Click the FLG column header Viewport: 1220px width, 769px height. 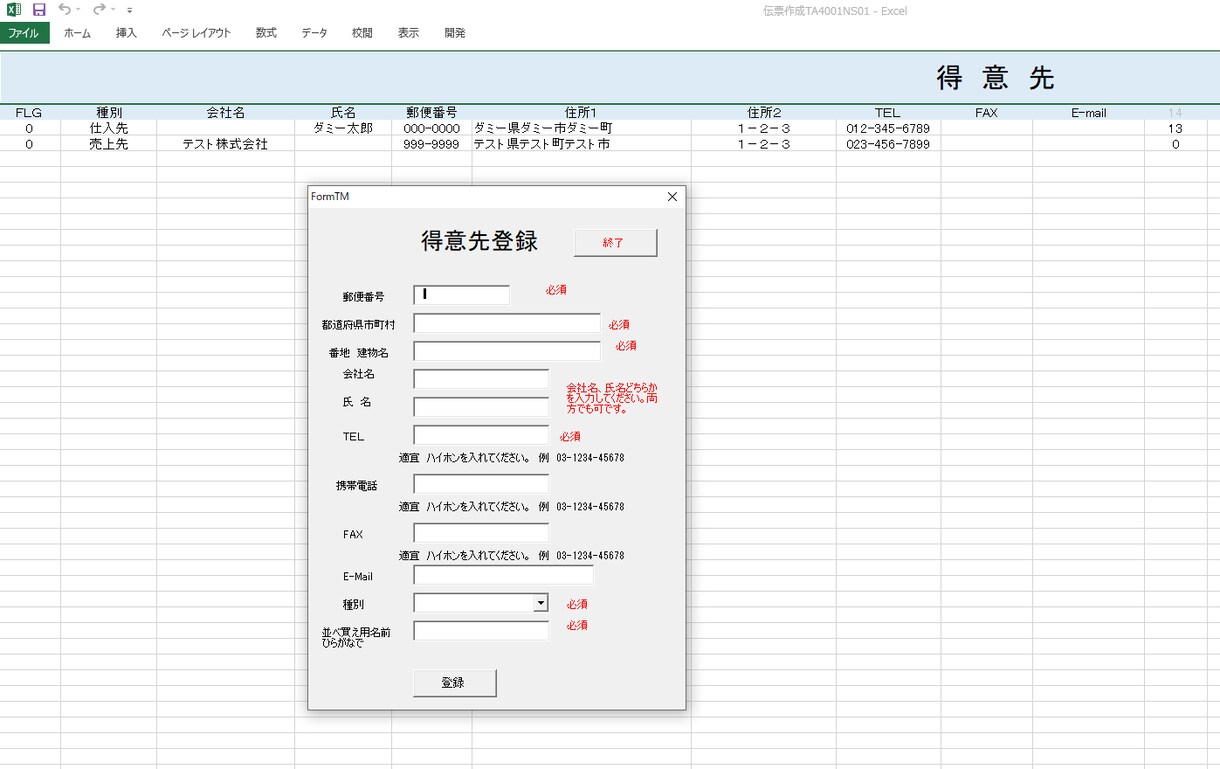[29, 113]
